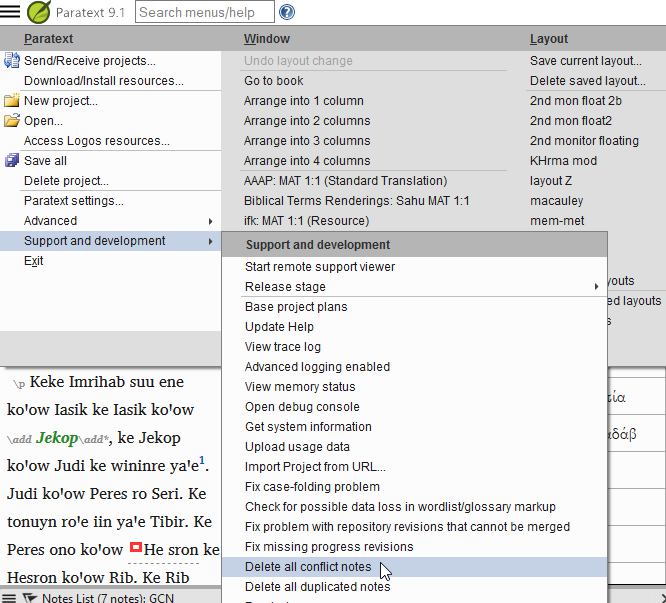Image resolution: width=666 pixels, height=603 pixels.
Task: Expand the Advanced submenu arrow
Action: pyautogui.click(x=211, y=221)
